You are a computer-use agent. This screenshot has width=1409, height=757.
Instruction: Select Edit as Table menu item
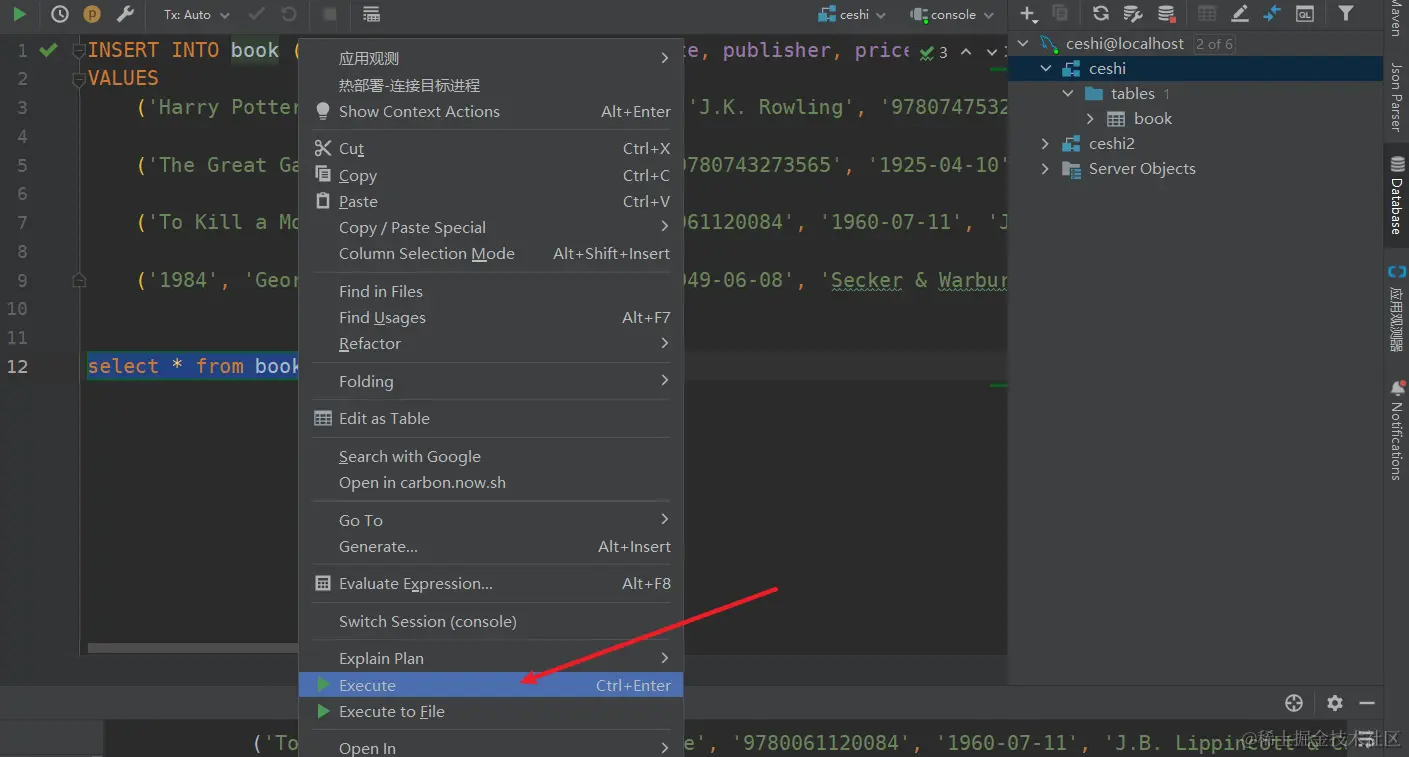[491, 418]
